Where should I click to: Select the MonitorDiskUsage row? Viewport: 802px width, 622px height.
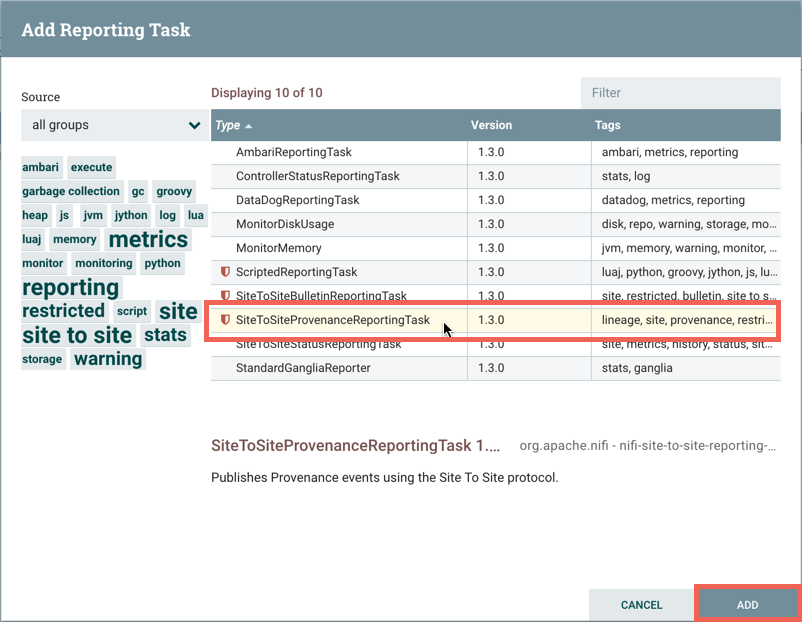pyautogui.click(x=496, y=224)
